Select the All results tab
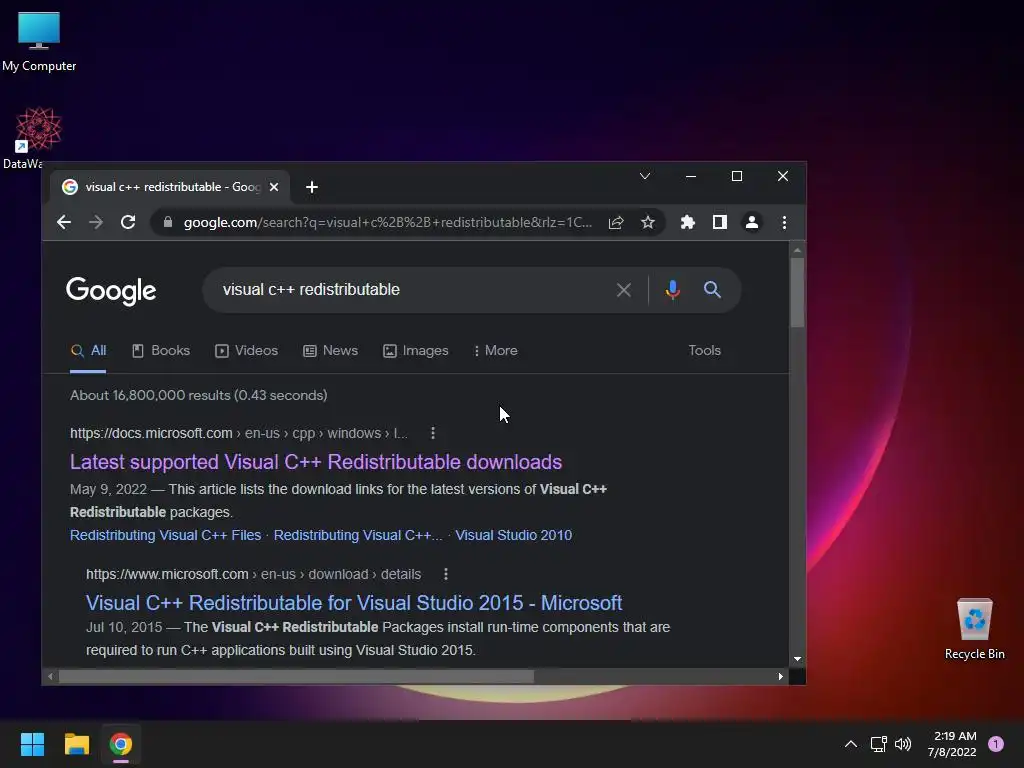 pos(88,351)
